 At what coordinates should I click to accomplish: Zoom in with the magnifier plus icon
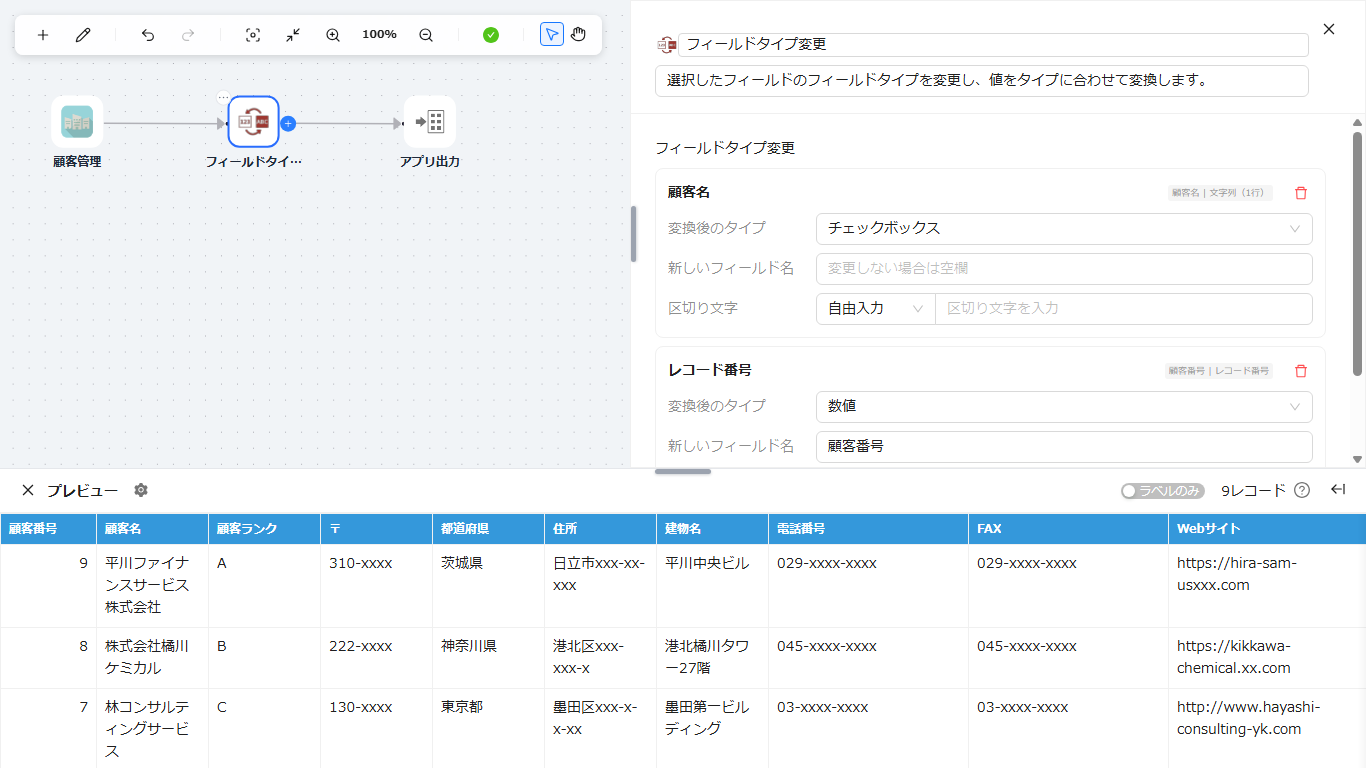coord(333,35)
